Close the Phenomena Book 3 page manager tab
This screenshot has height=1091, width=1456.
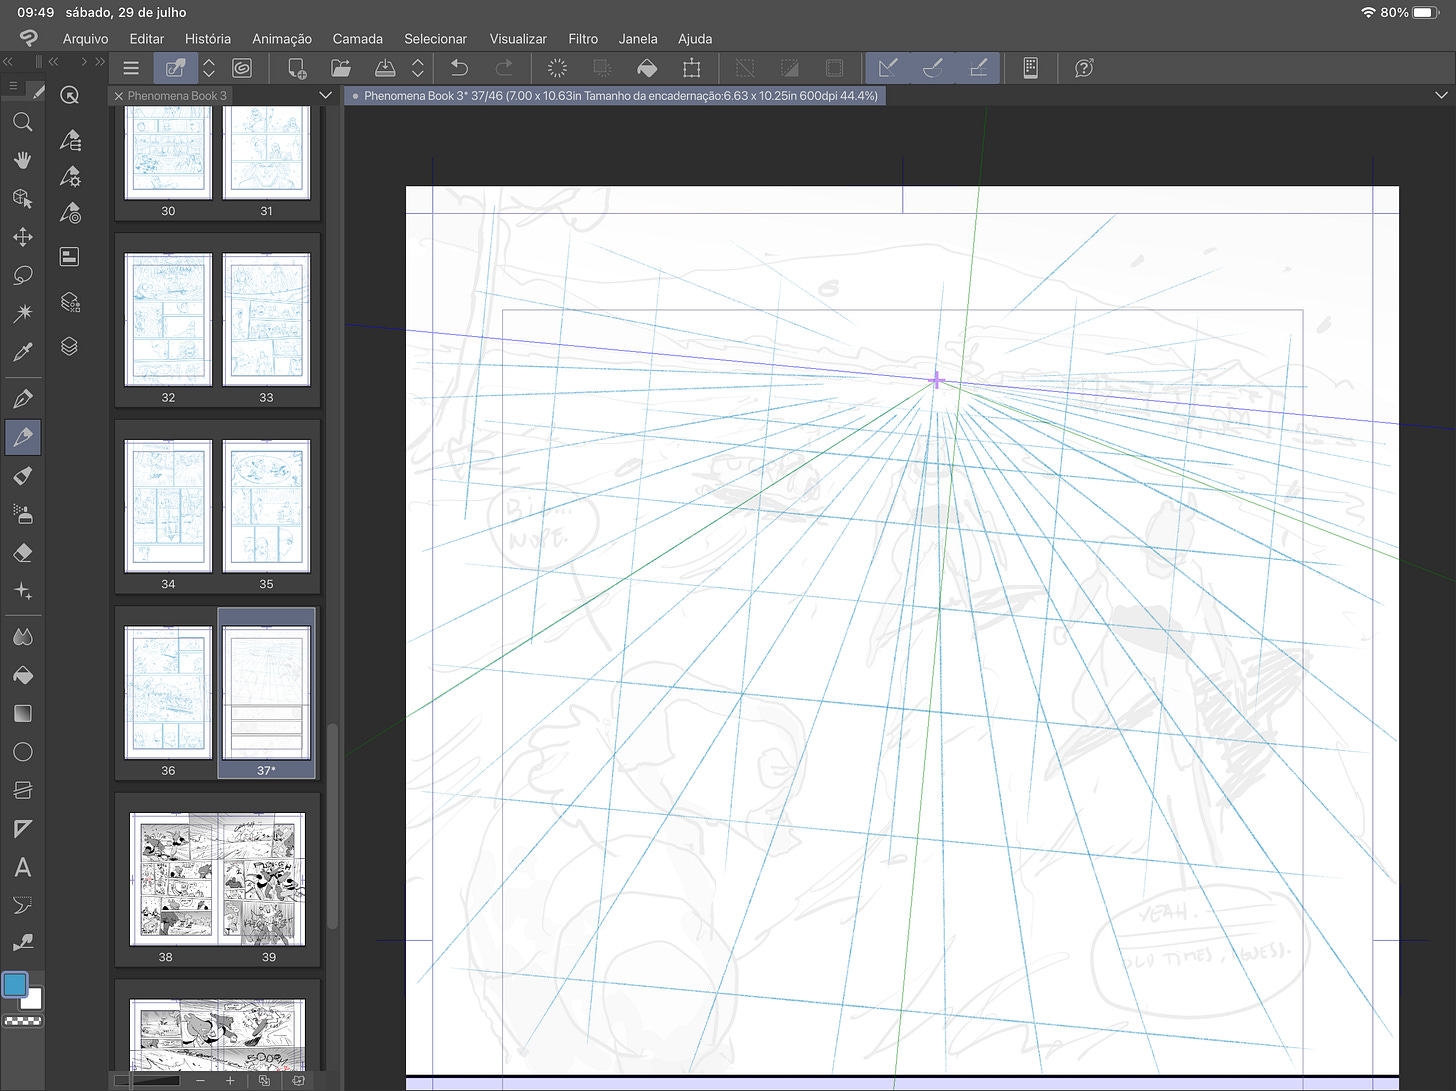click(x=119, y=96)
